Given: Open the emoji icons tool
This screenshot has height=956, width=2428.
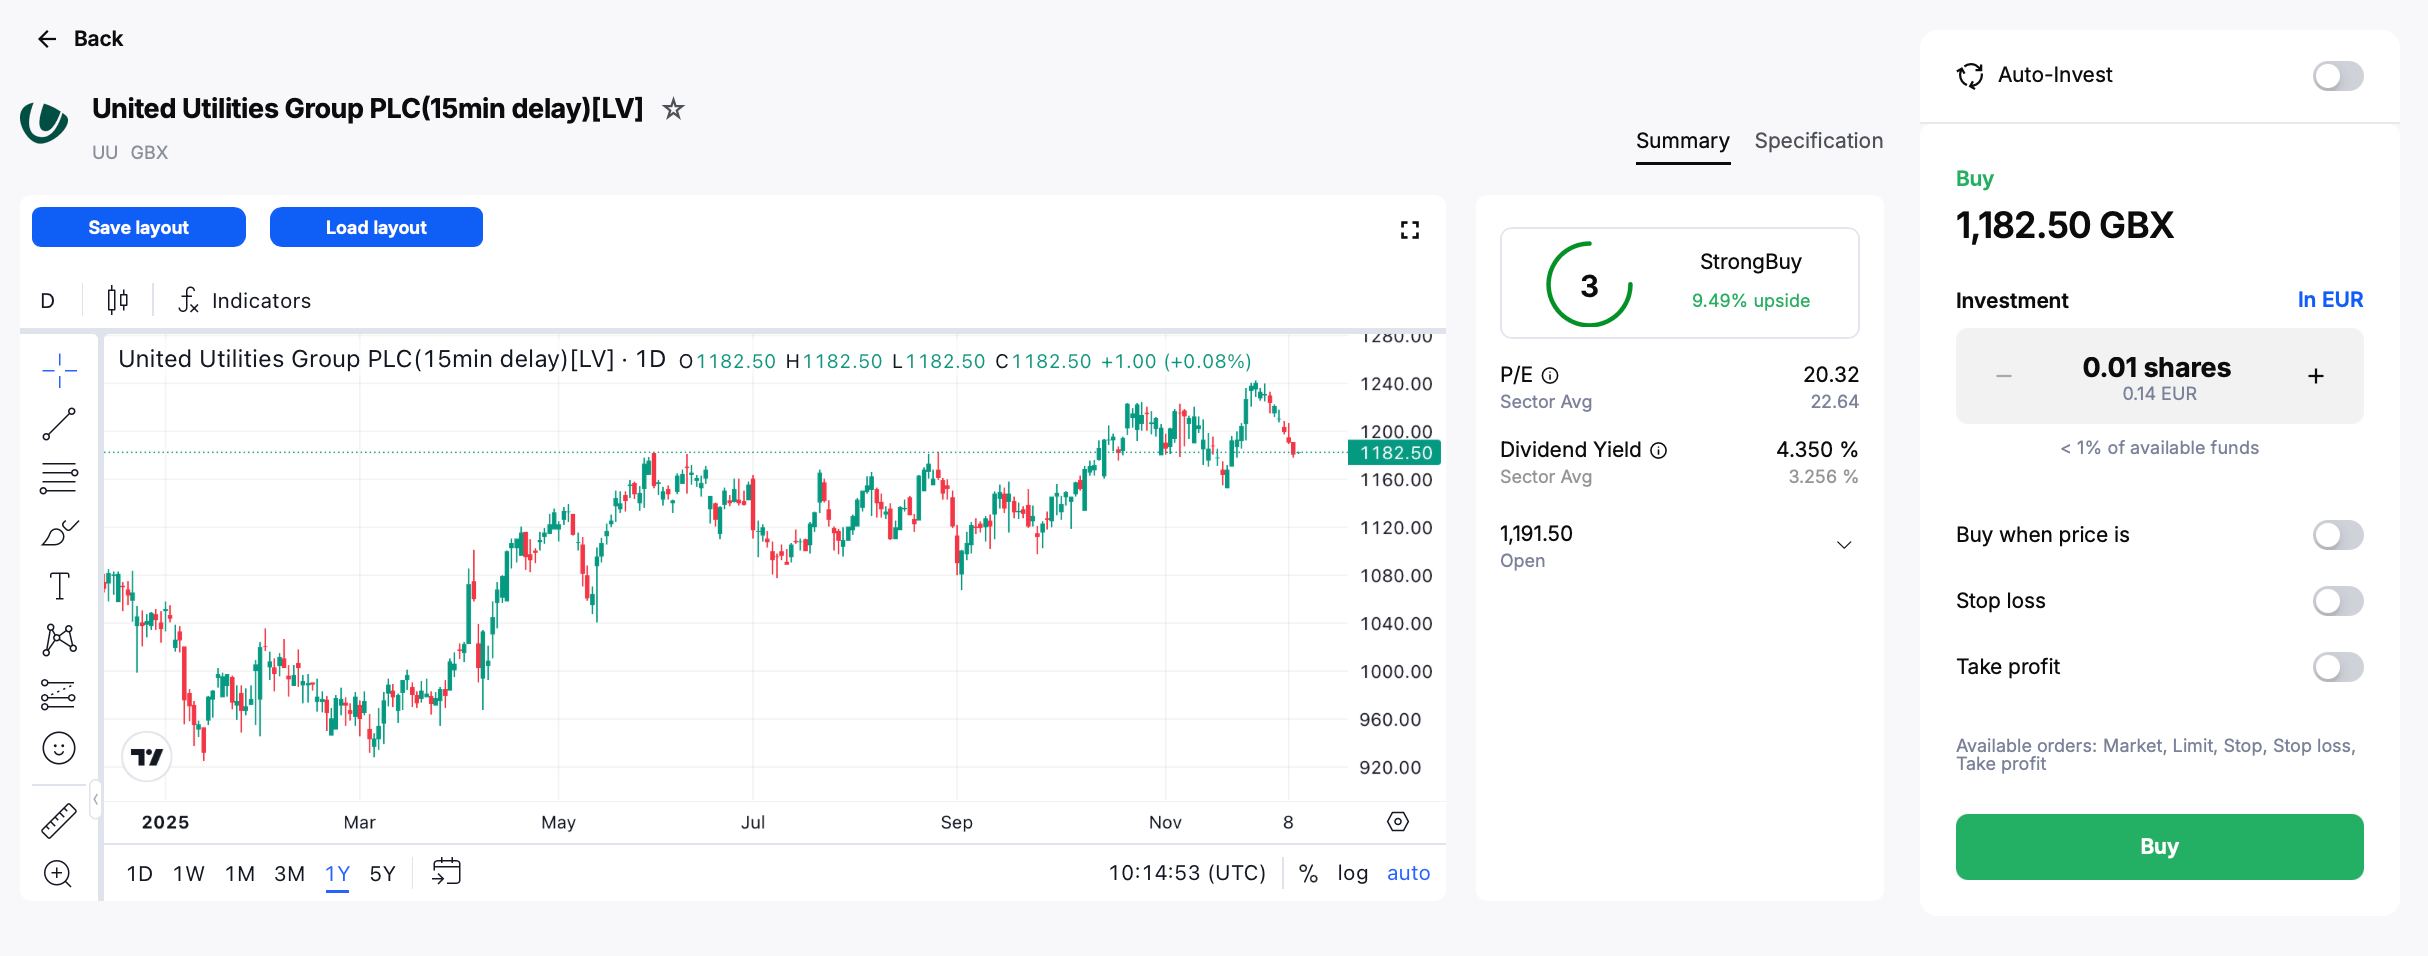Looking at the screenshot, I should pyautogui.click(x=59, y=748).
